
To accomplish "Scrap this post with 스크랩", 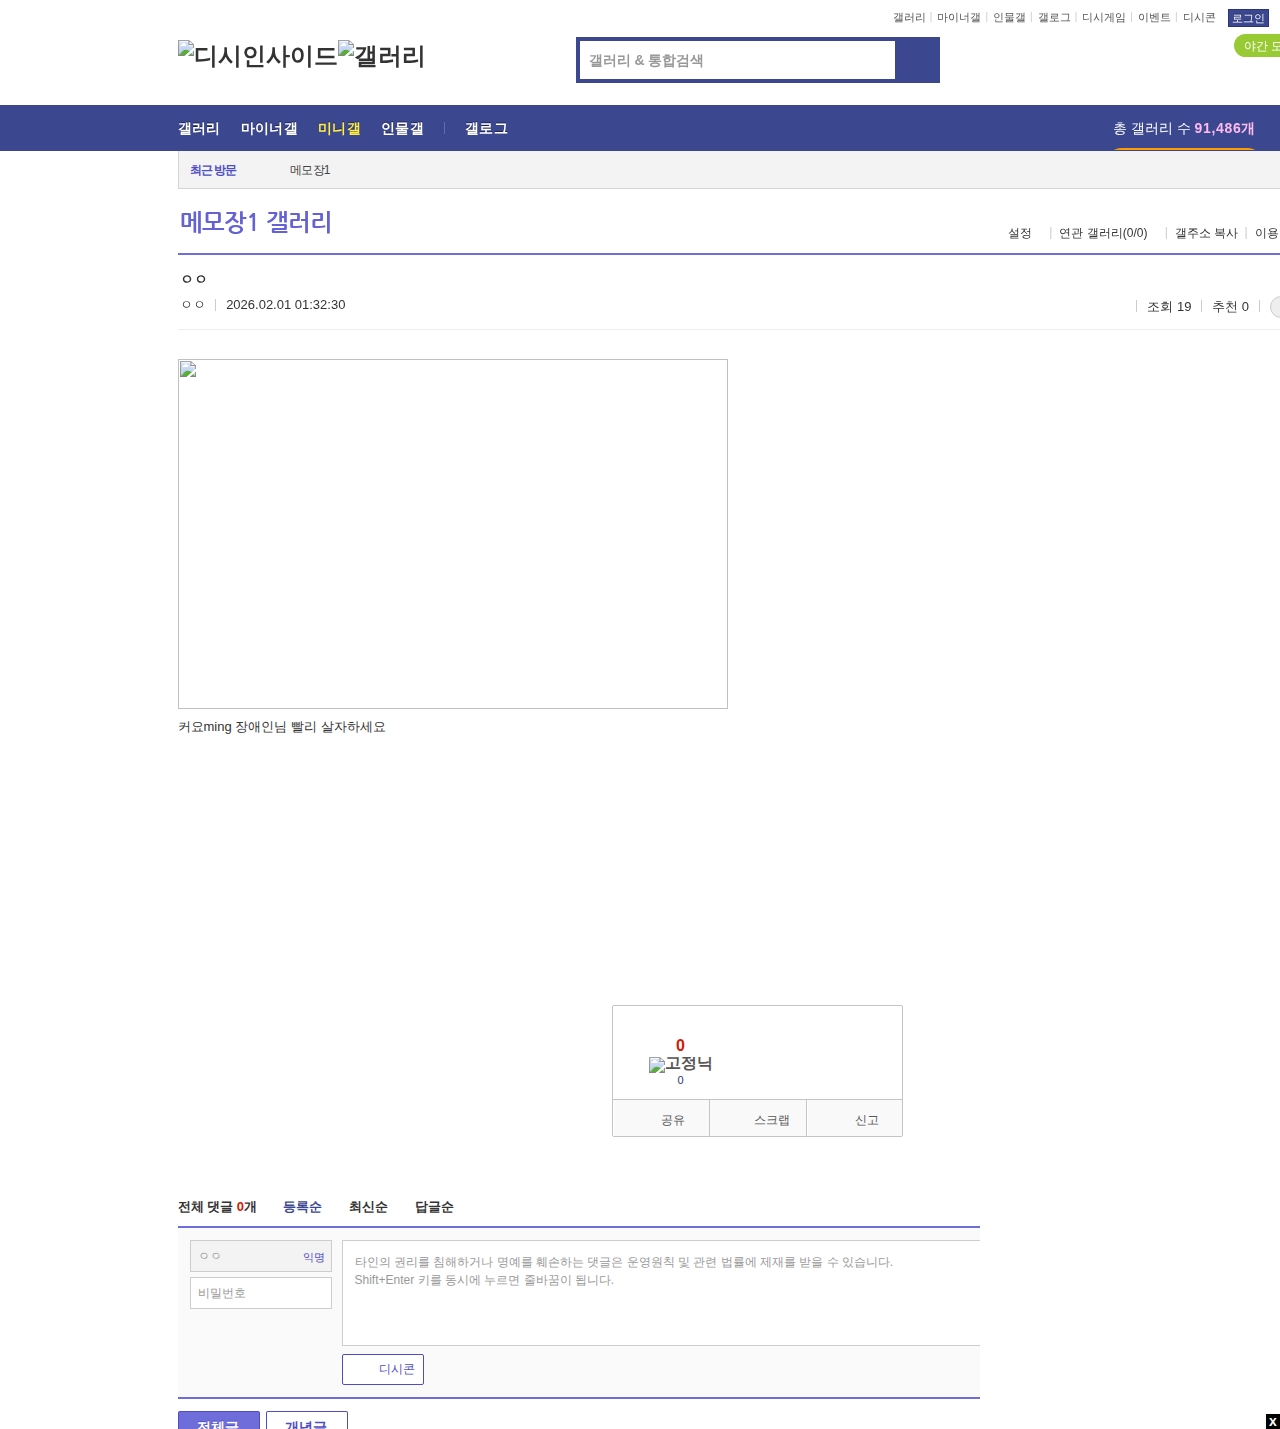I will [758, 1119].
